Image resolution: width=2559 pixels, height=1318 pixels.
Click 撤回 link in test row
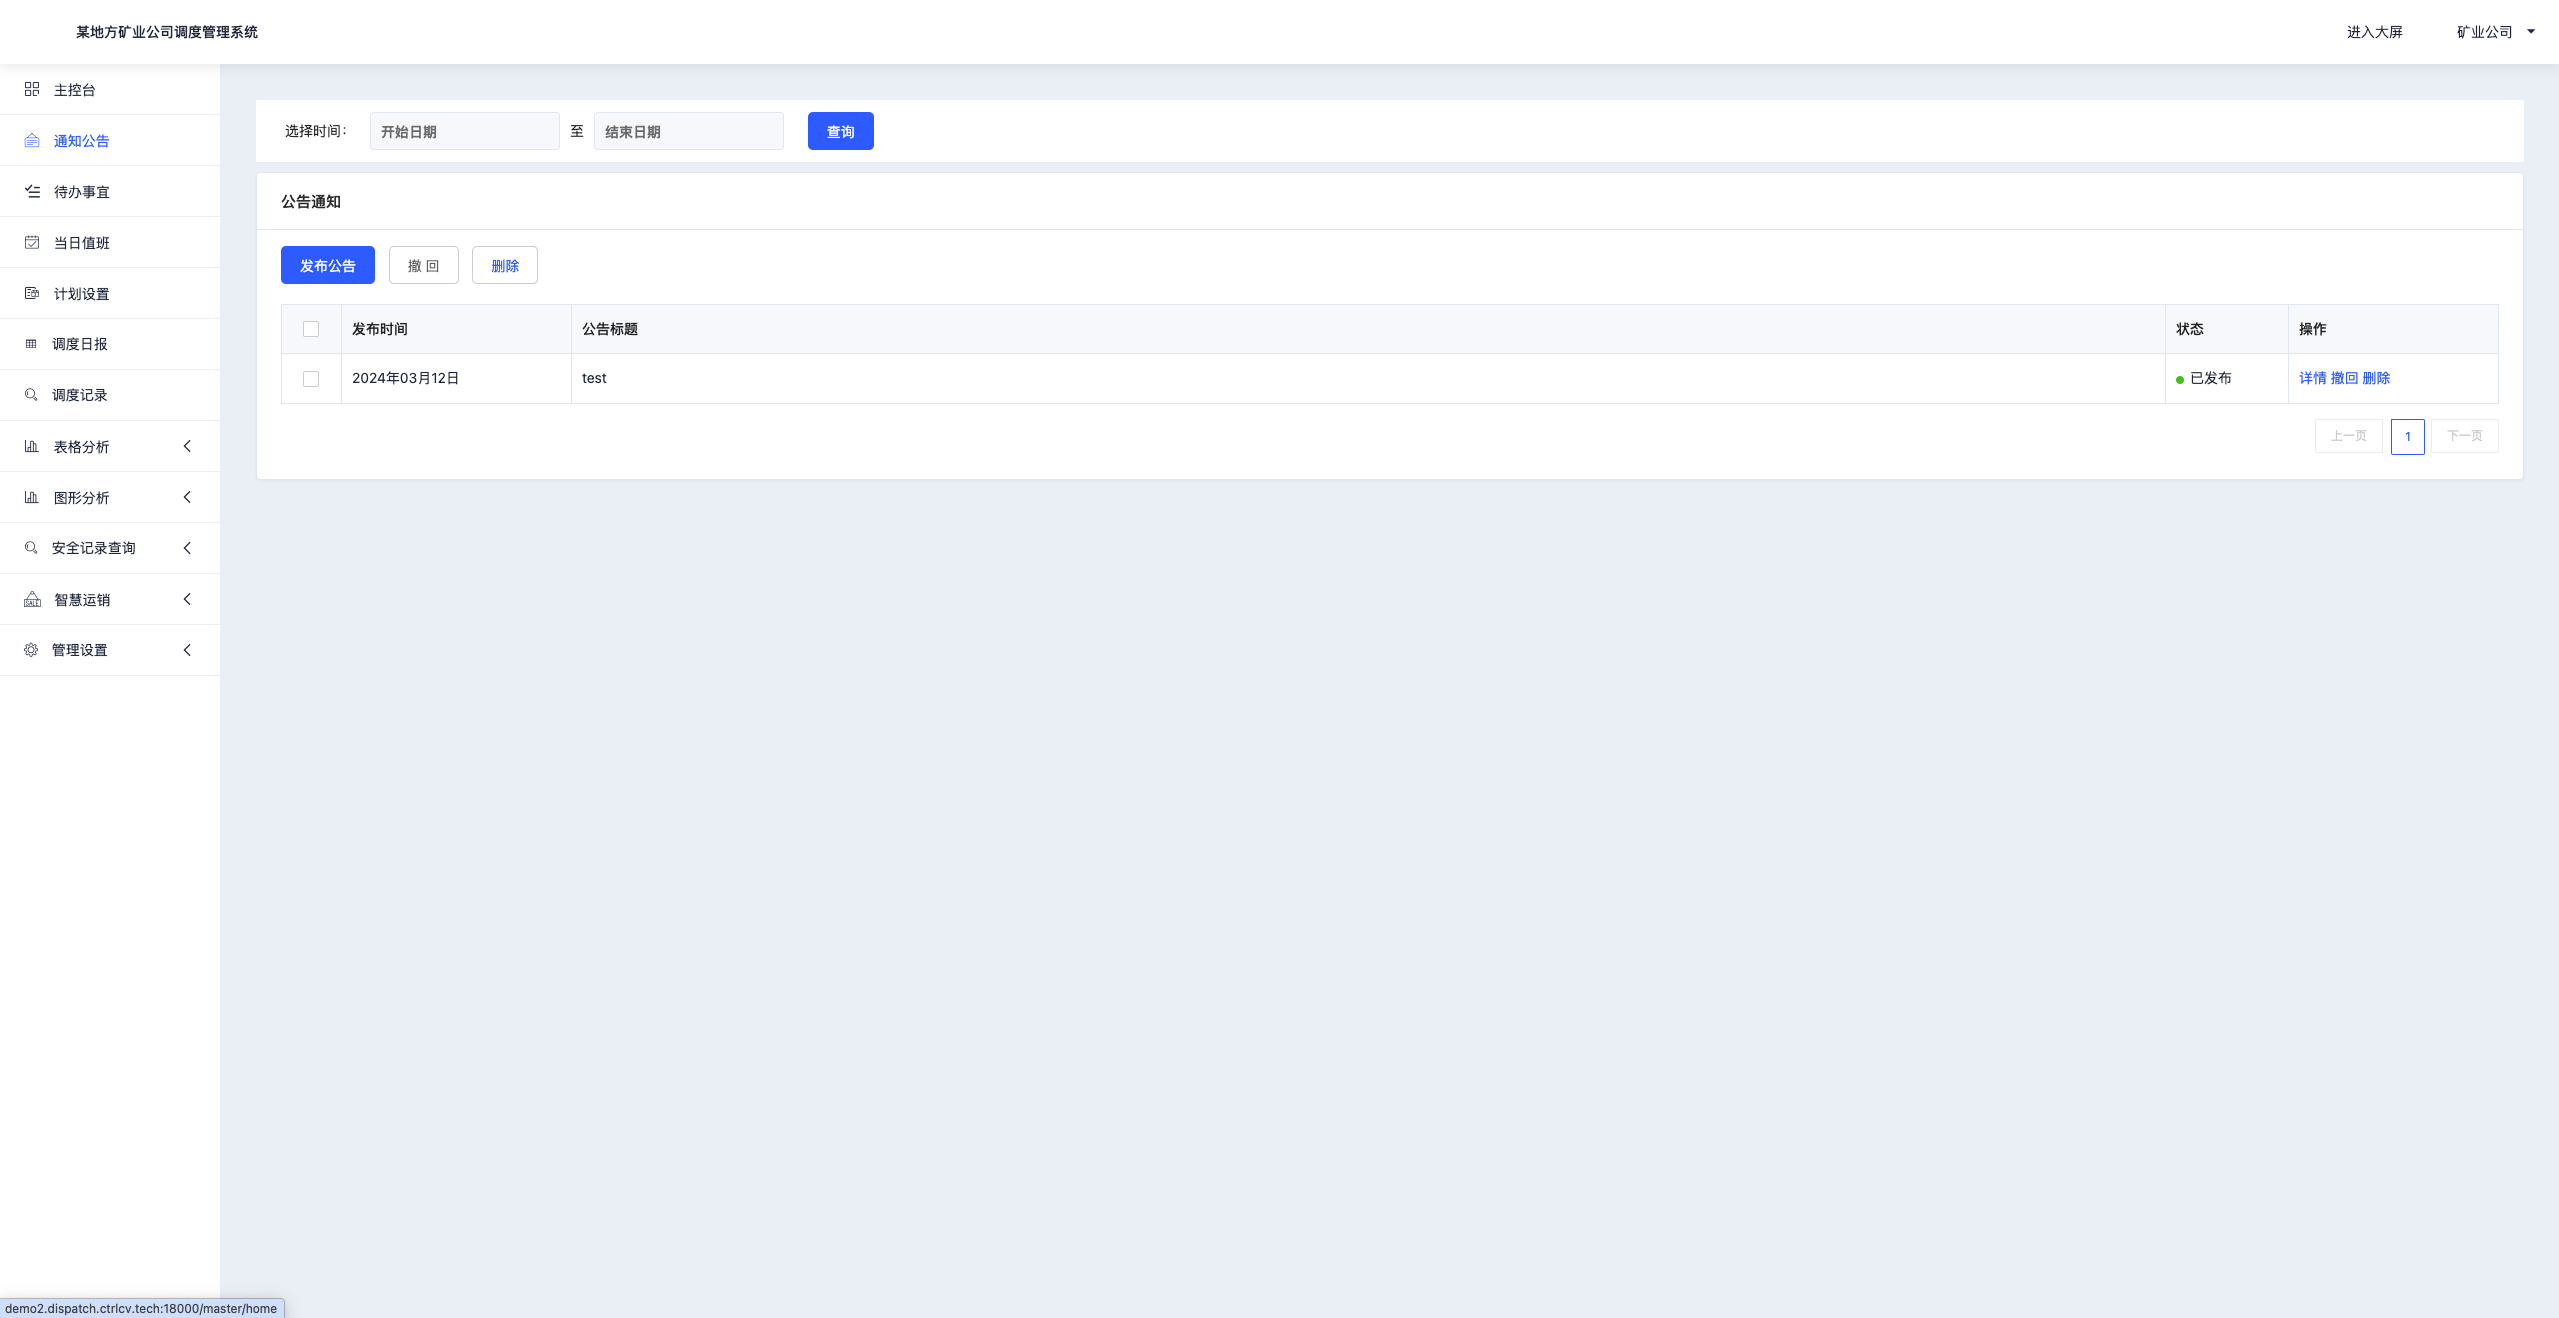click(2344, 378)
